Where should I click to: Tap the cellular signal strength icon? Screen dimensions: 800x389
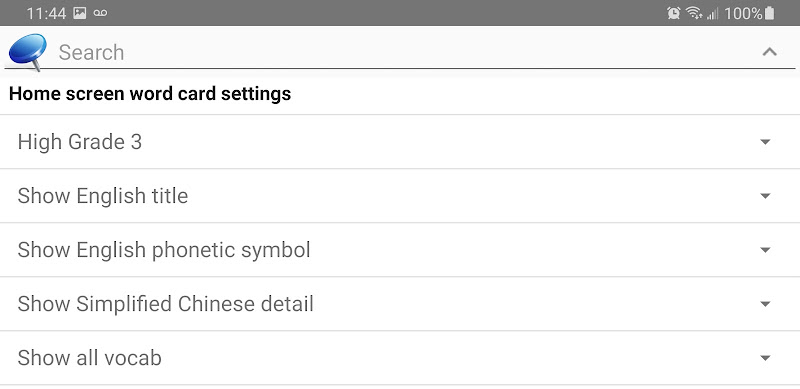pyautogui.click(x=712, y=14)
